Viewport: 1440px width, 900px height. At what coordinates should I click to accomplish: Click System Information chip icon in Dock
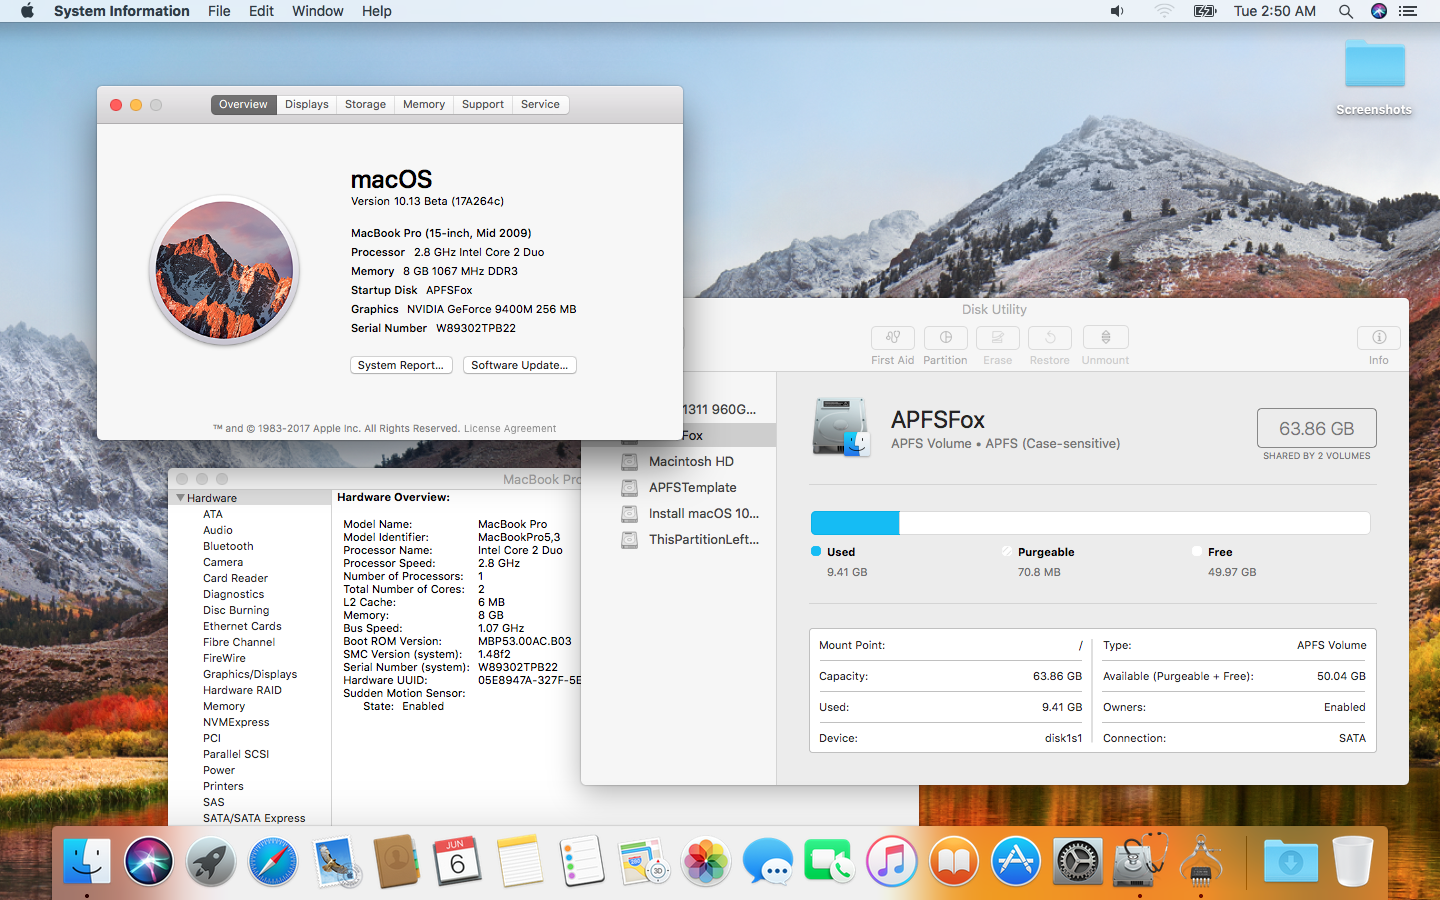1201,861
